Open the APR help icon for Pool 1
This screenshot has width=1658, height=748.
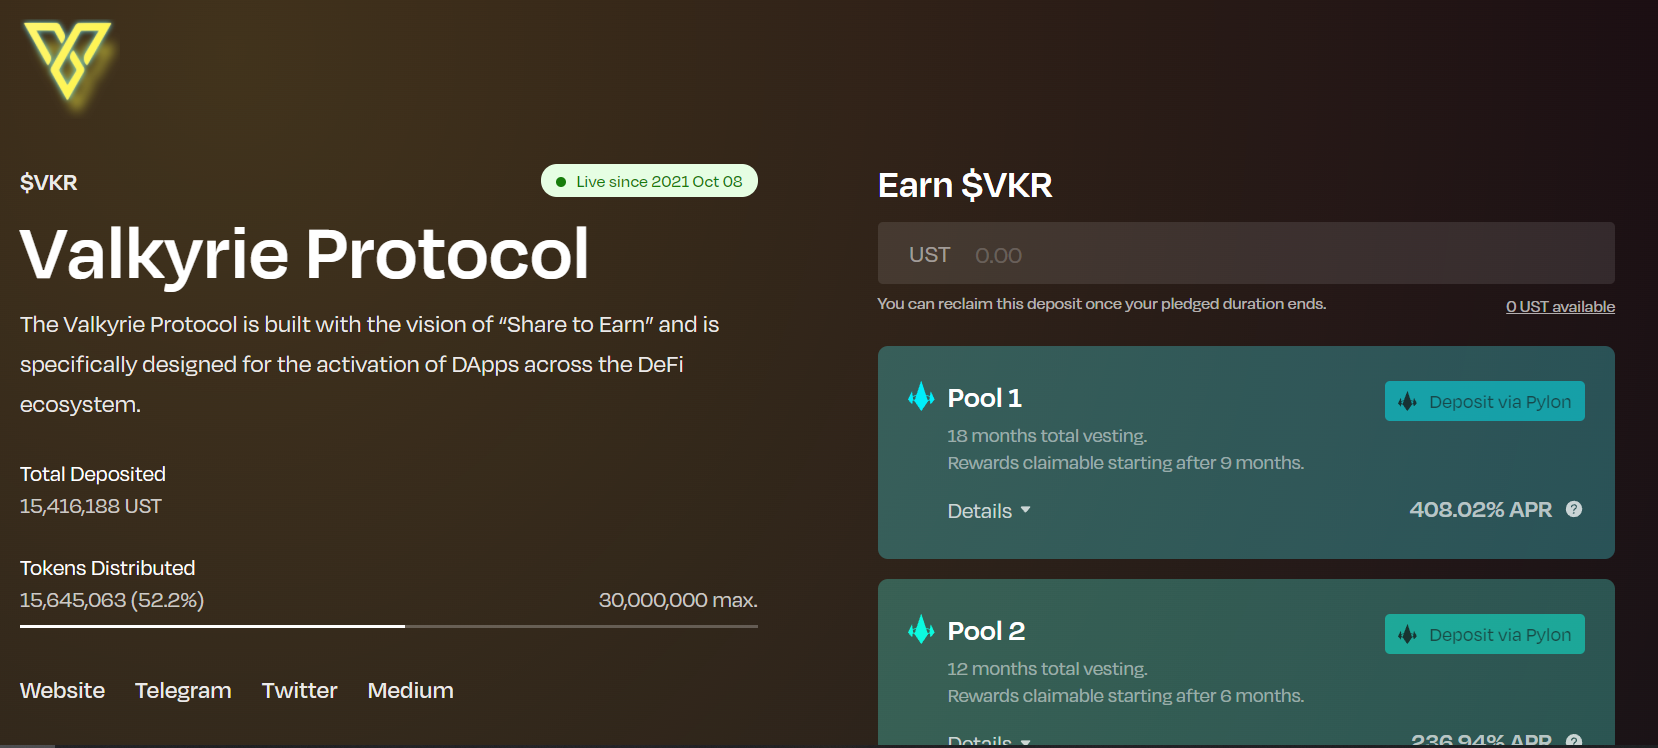coord(1574,509)
